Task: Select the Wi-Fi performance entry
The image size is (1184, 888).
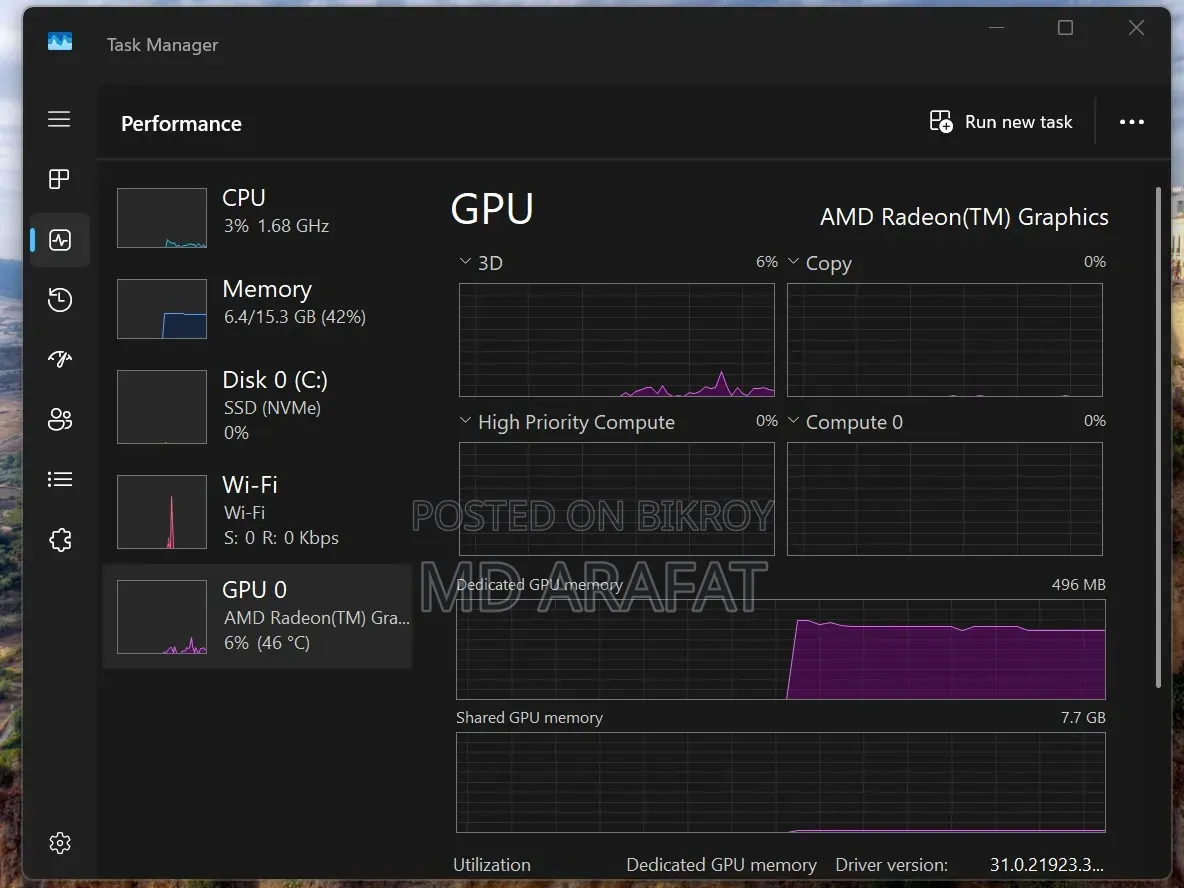Action: tap(257, 511)
